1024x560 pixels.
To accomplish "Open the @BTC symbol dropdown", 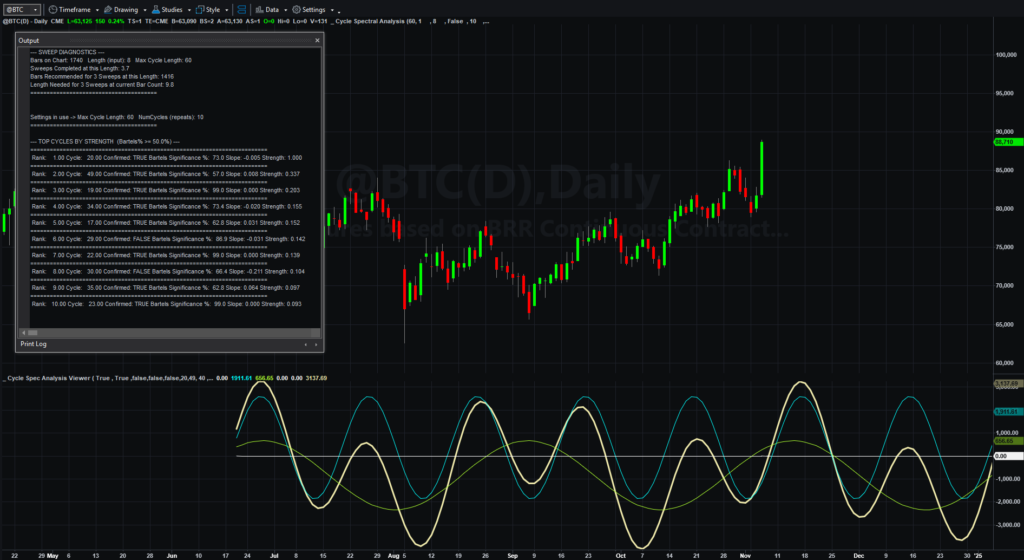I will [x=22, y=10].
